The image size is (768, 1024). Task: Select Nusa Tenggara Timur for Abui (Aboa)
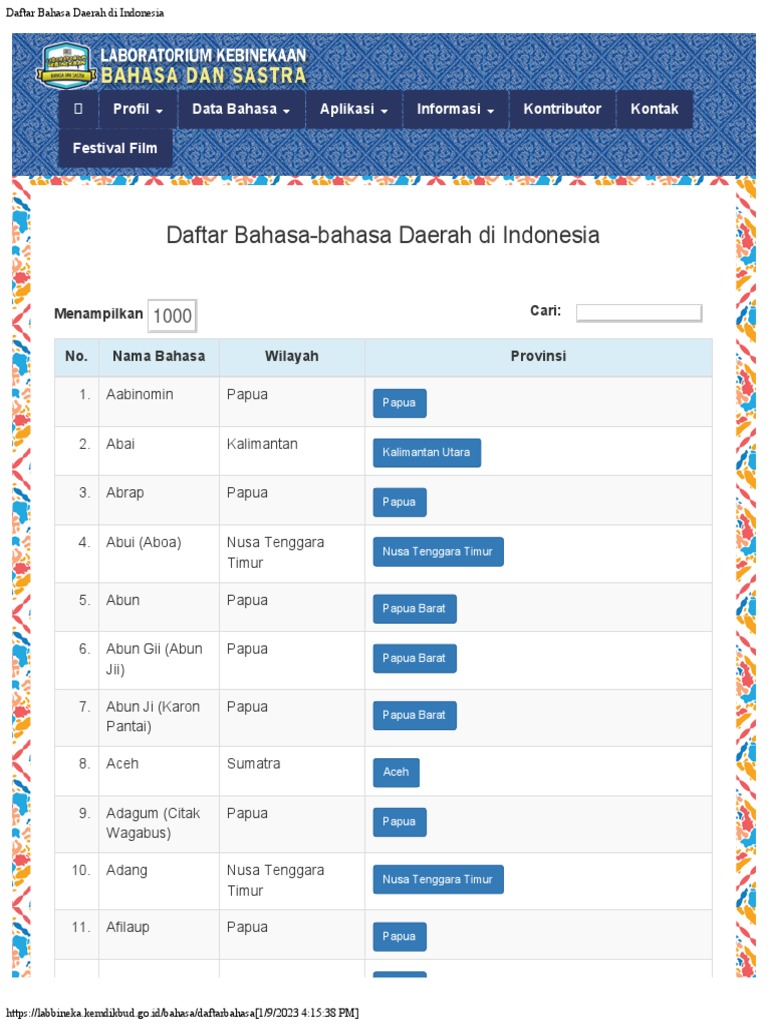[x=437, y=551]
